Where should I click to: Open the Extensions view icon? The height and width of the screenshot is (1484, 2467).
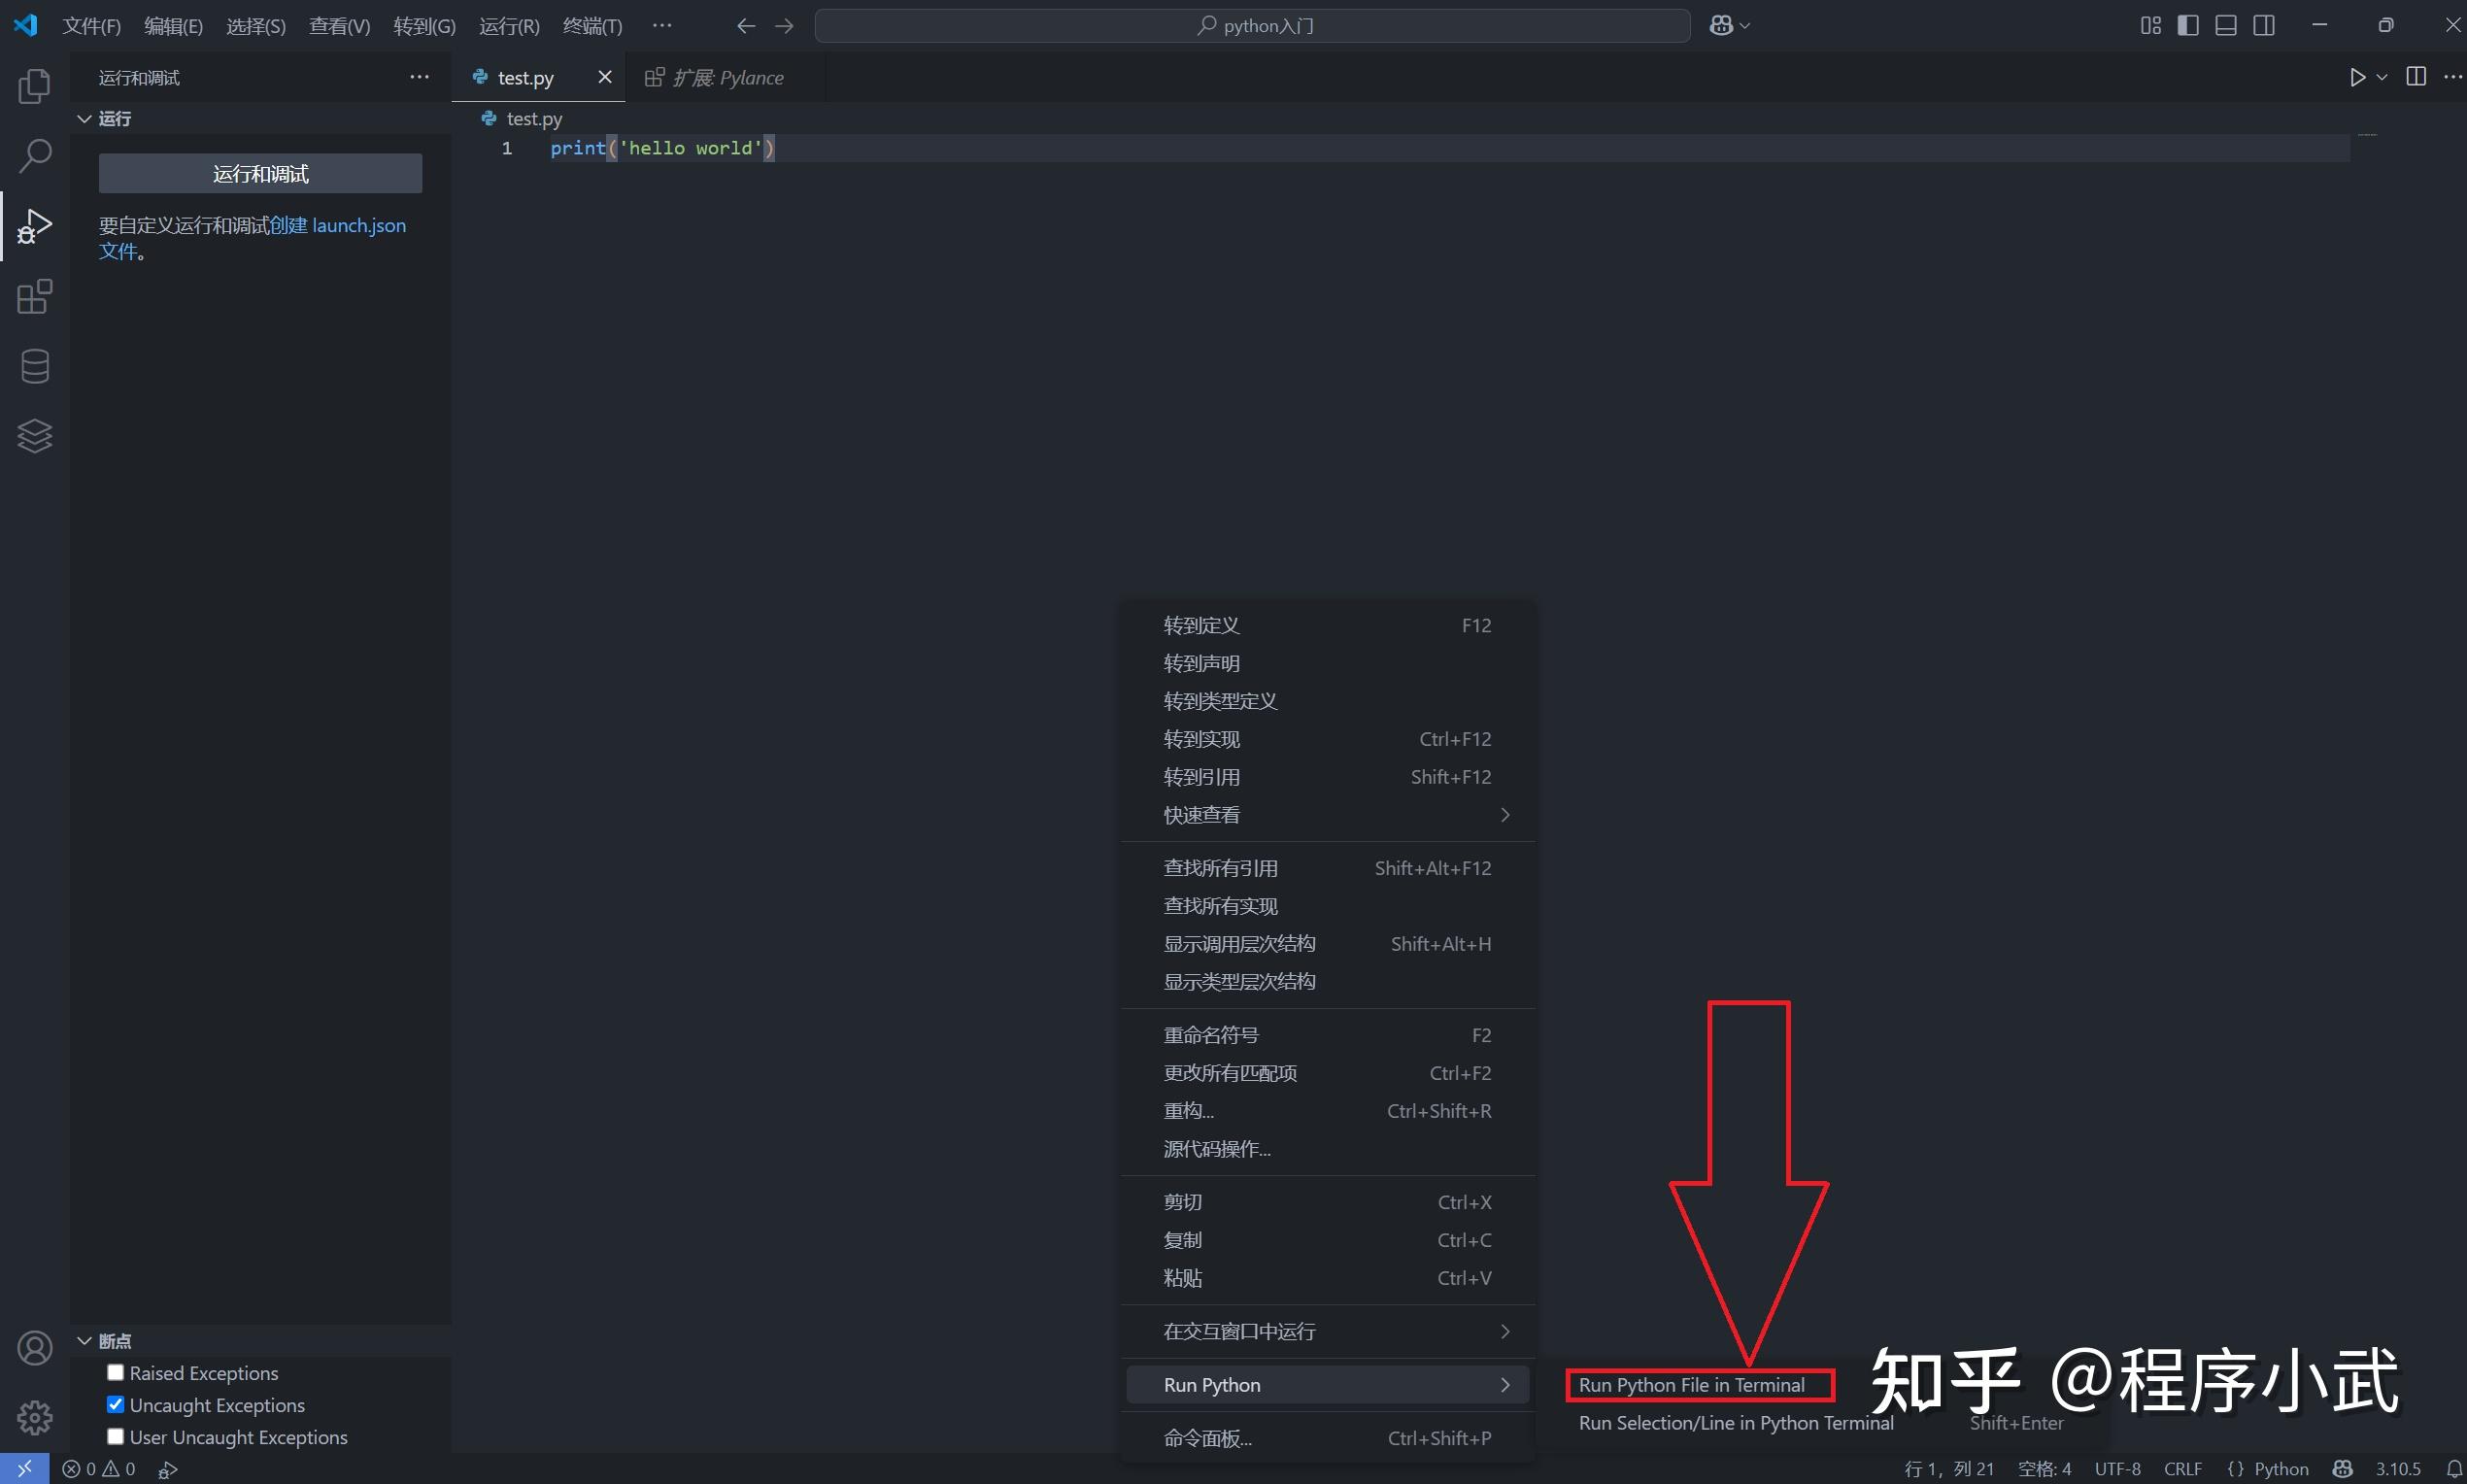point(34,297)
